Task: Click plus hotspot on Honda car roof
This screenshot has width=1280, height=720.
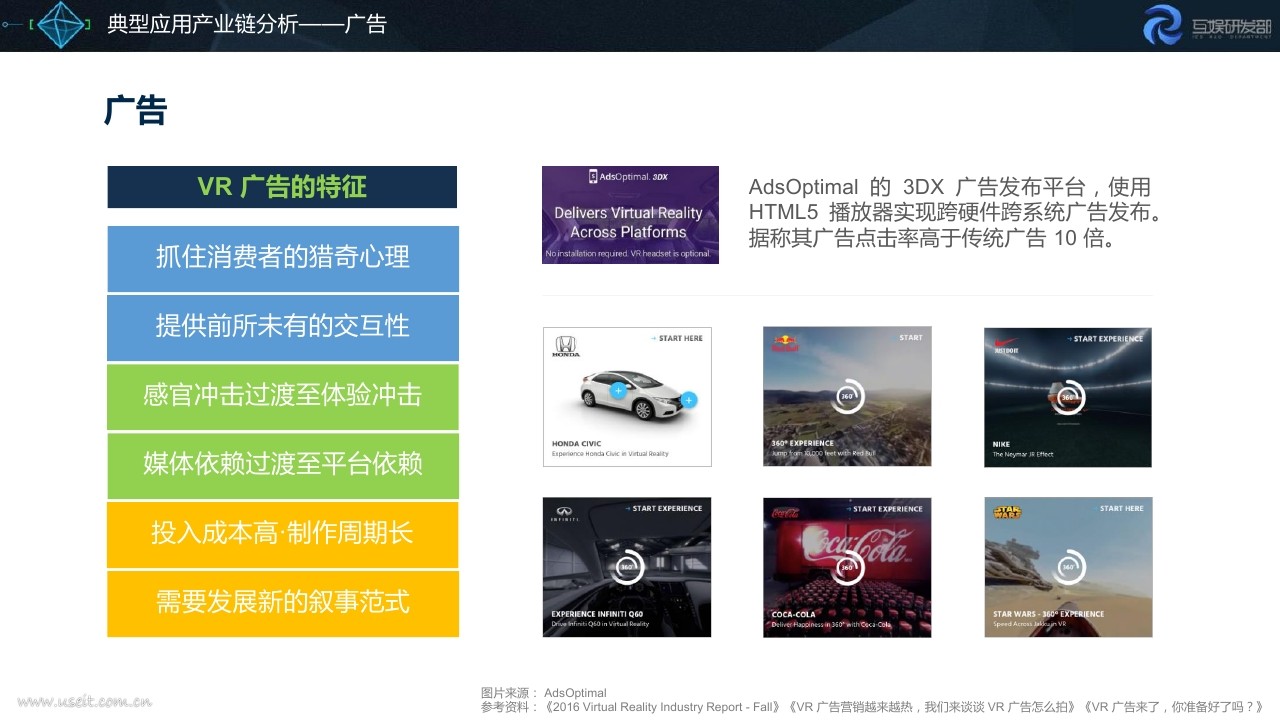Action: pyautogui.click(x=618, y=390)
